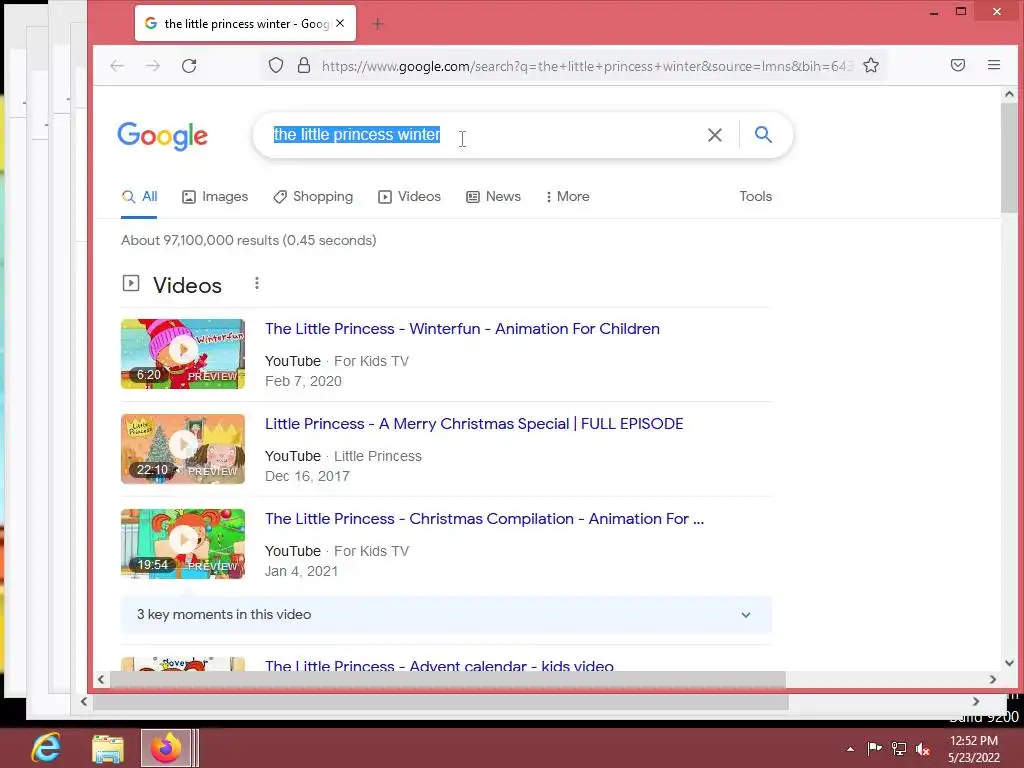Show hidden tray icons arrow
This screenshot has width=1024, height=768.
pyautogui.click(x=850, y=749)
